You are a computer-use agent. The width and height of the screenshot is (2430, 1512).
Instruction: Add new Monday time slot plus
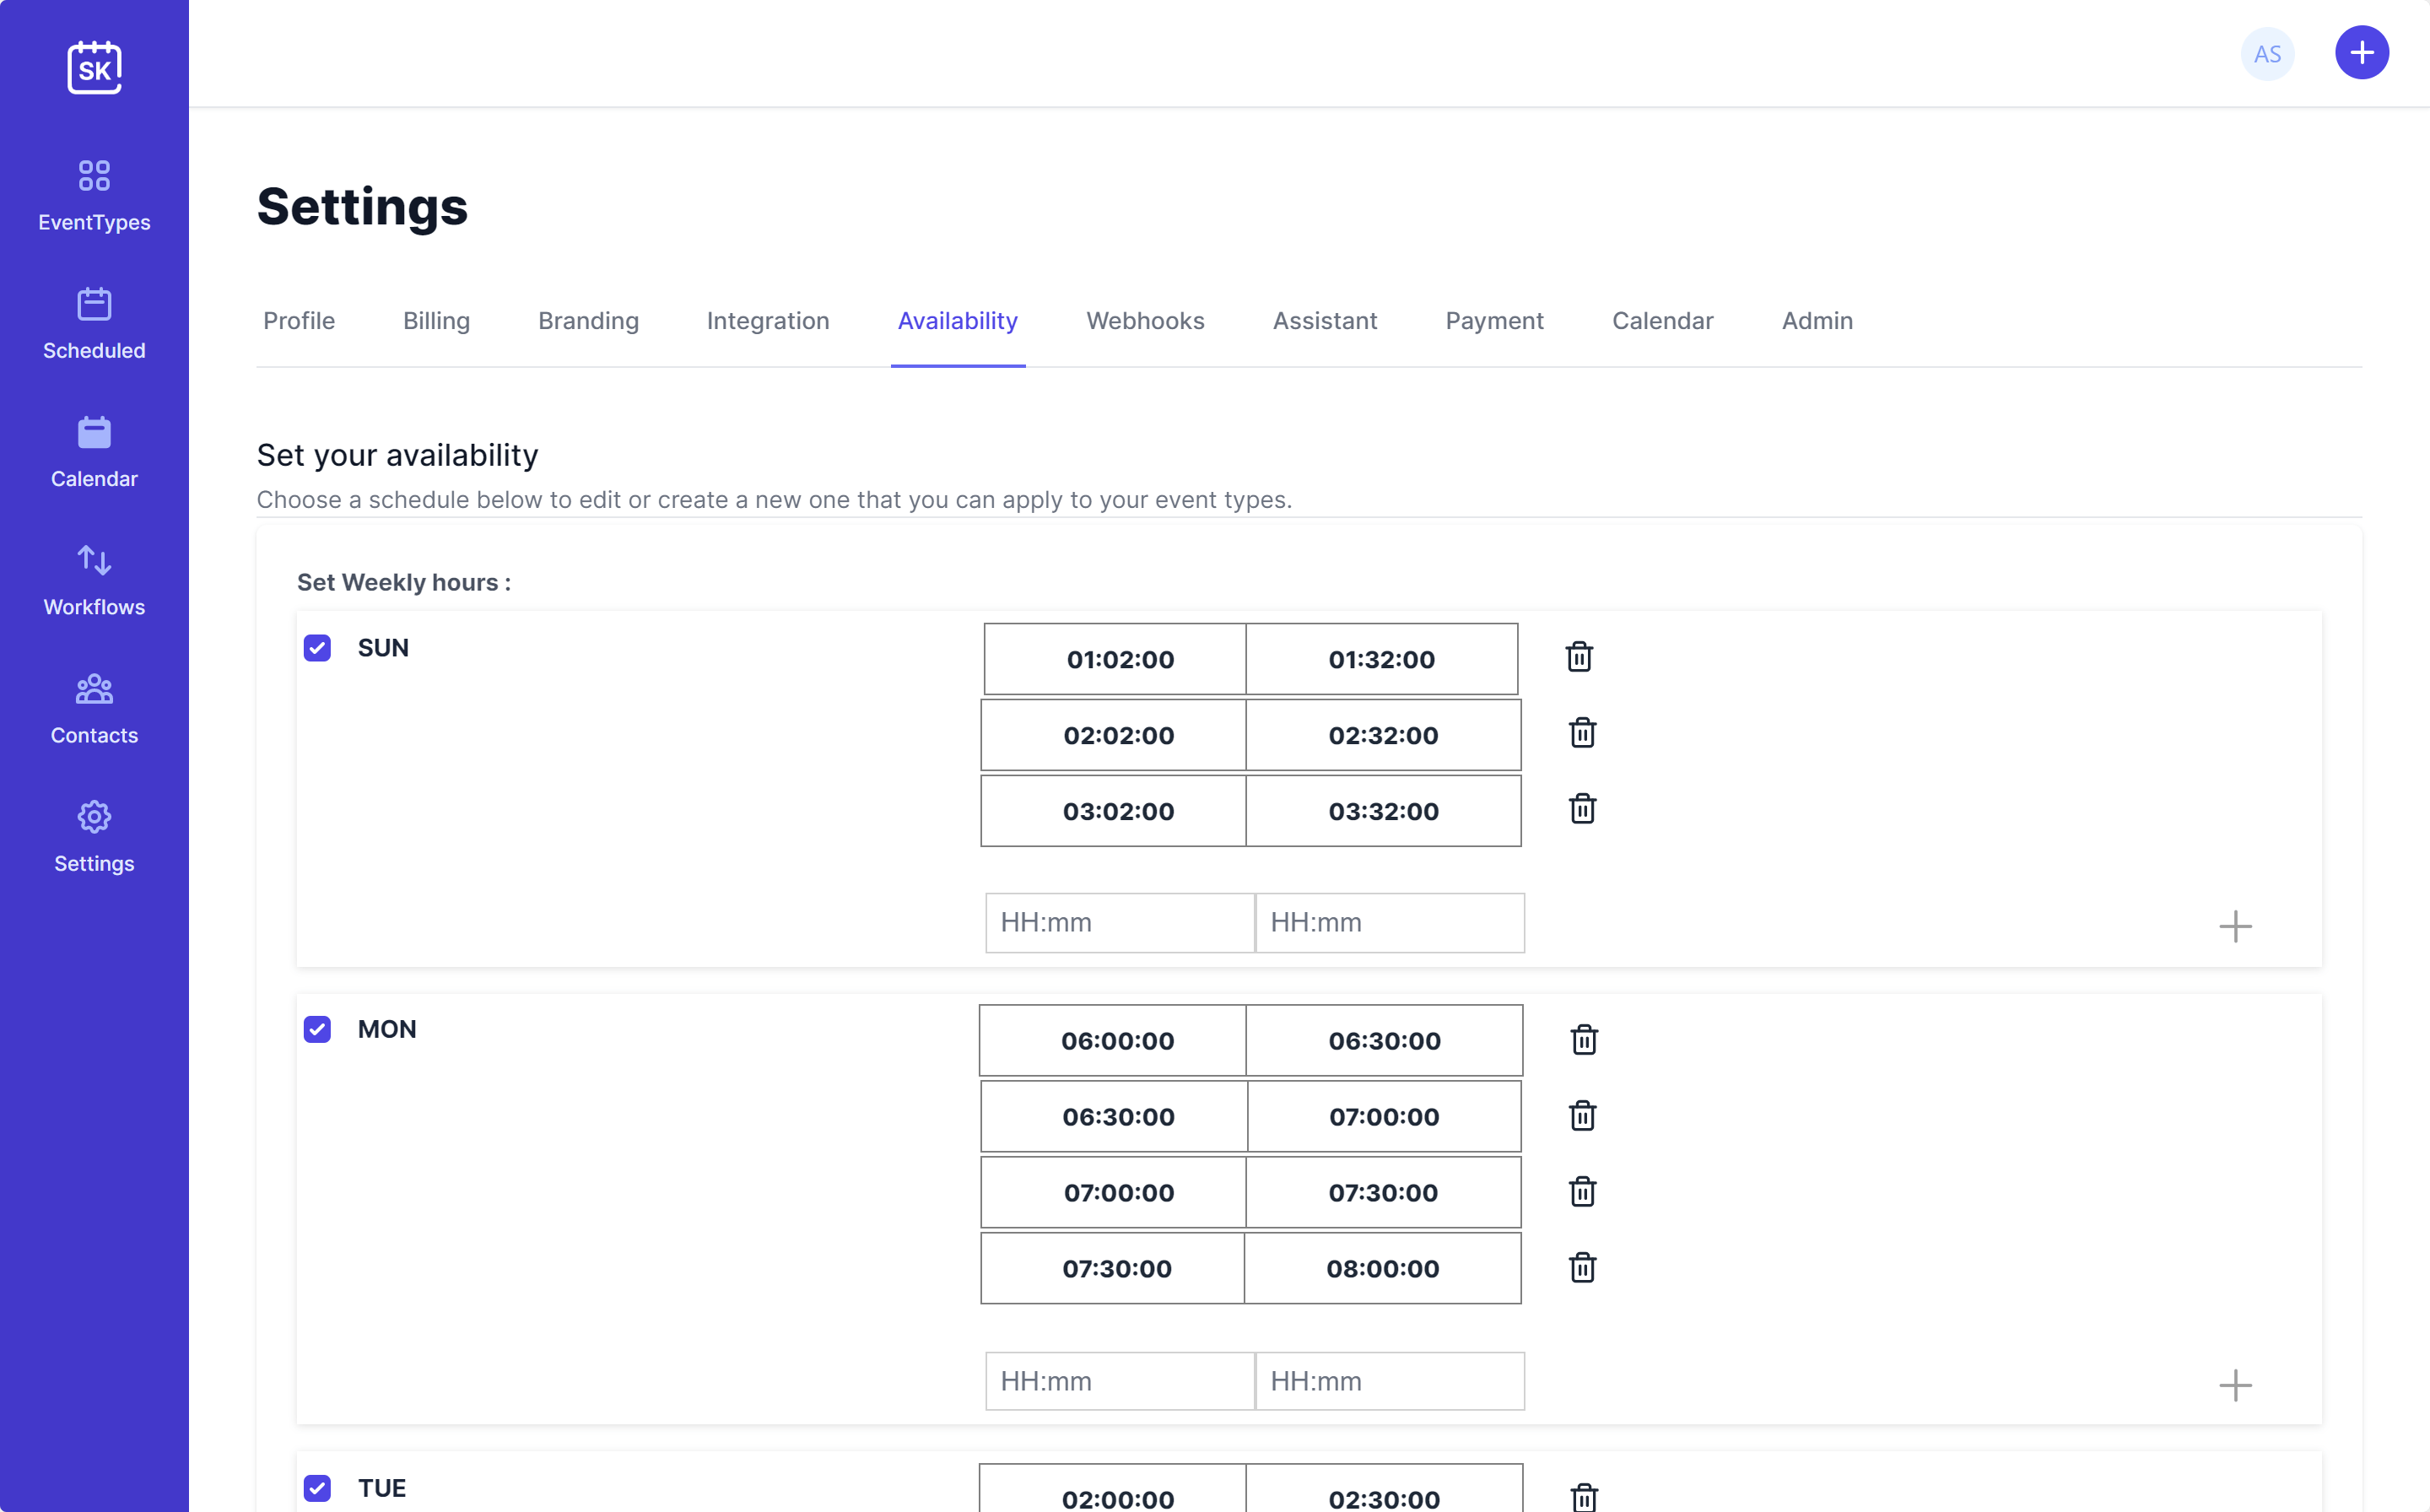pyautogui.click(x=2235, y=1385)
